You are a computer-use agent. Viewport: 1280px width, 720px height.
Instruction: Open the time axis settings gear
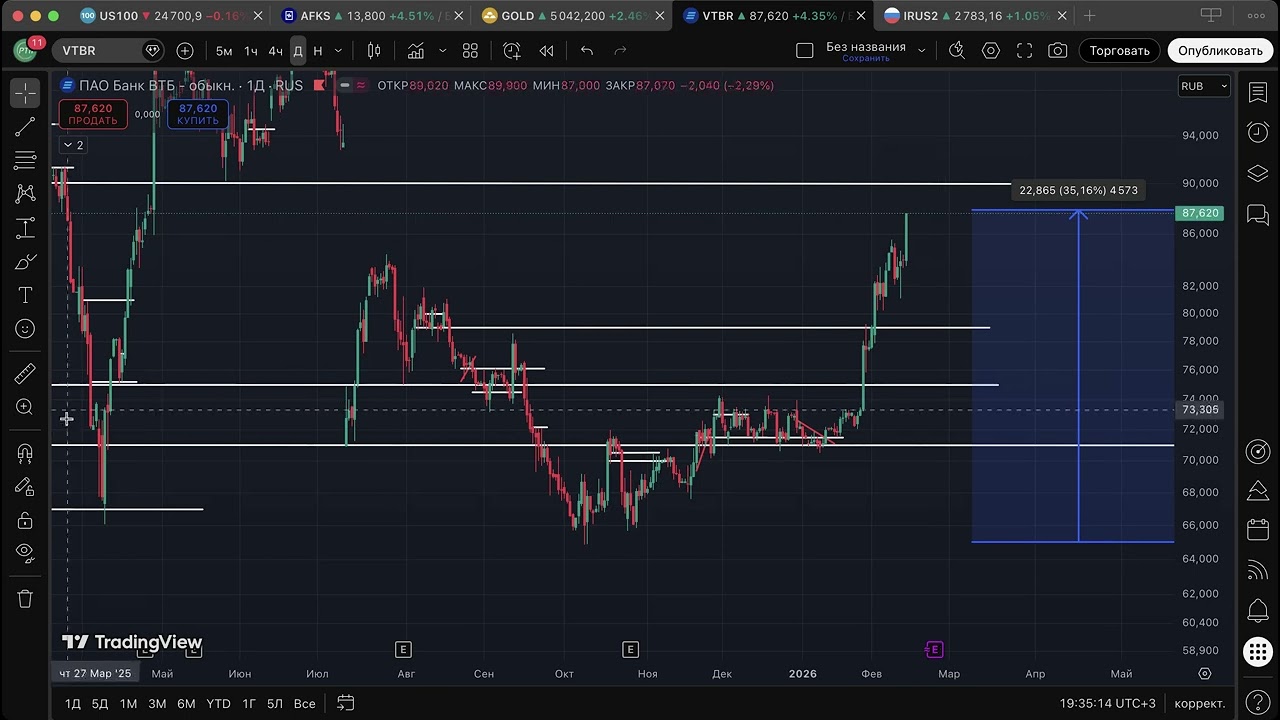point(1205,674)
